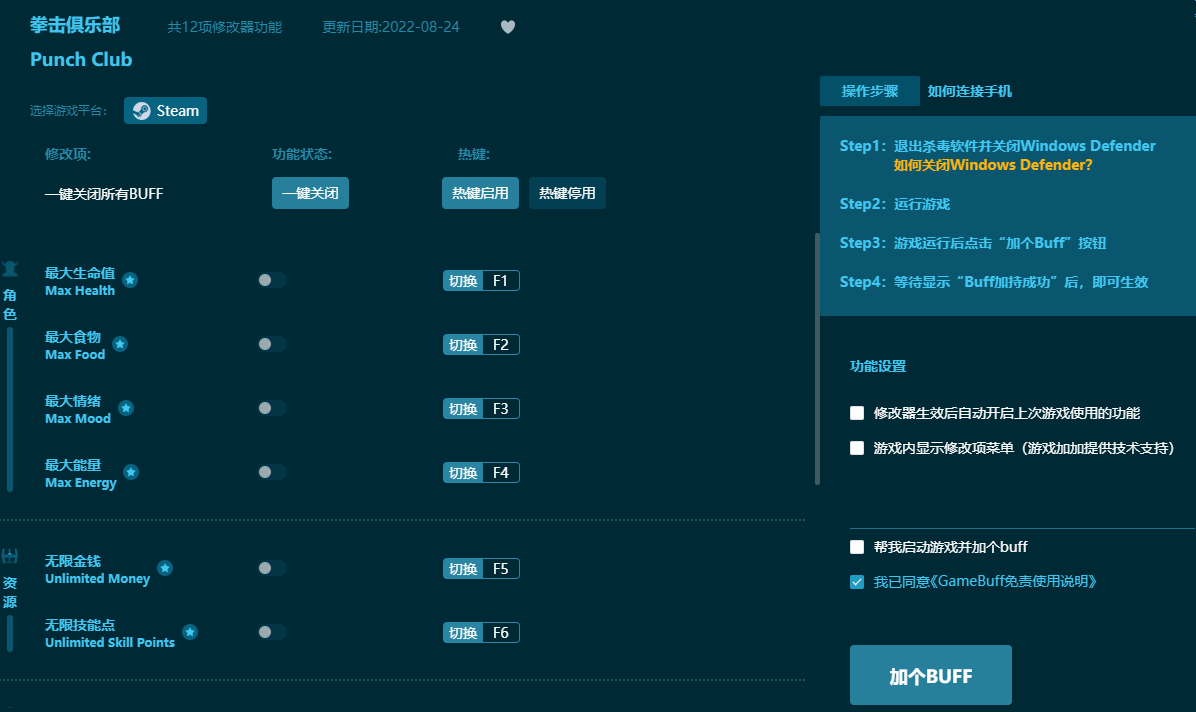1196x712 pixels.
Task: Click the star icon beside Max Food
Action: 120,344
